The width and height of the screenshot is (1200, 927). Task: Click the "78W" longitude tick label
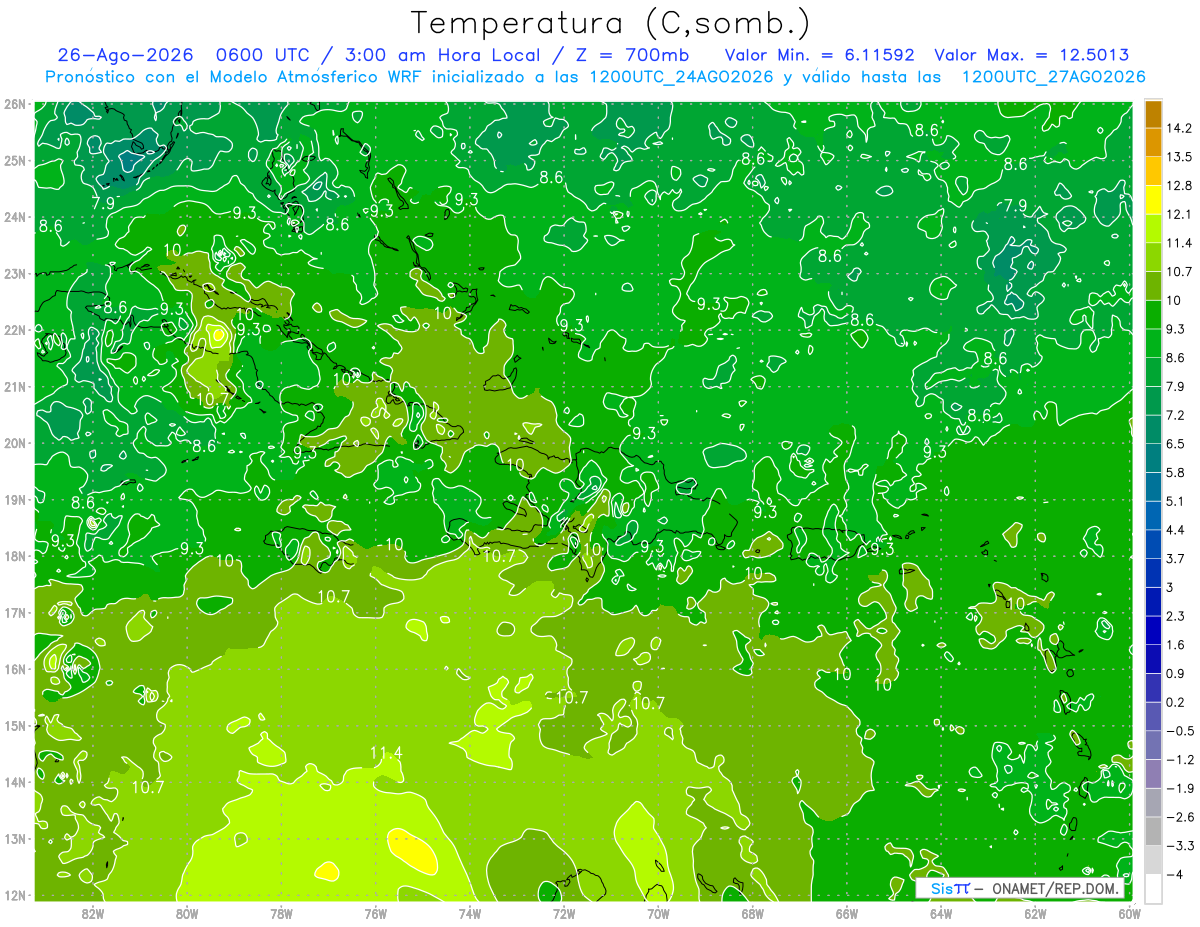click(x=281, y=913)
